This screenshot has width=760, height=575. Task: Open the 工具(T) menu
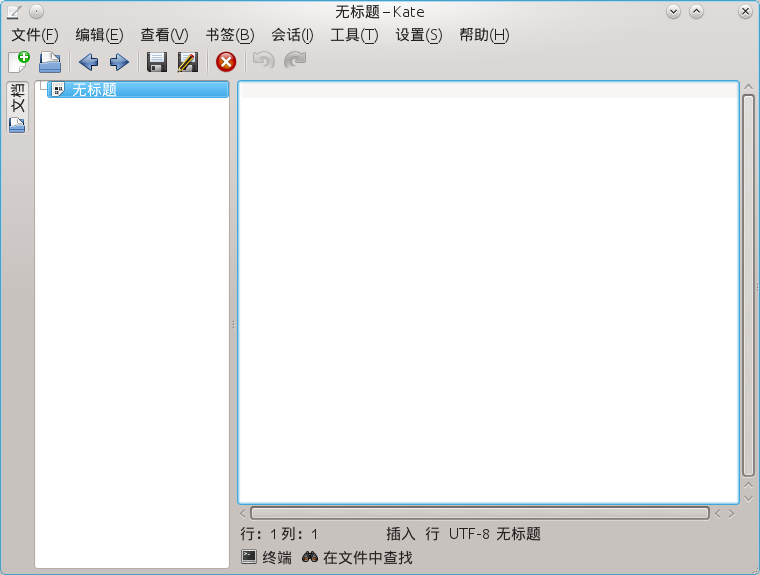coord(354,35)
